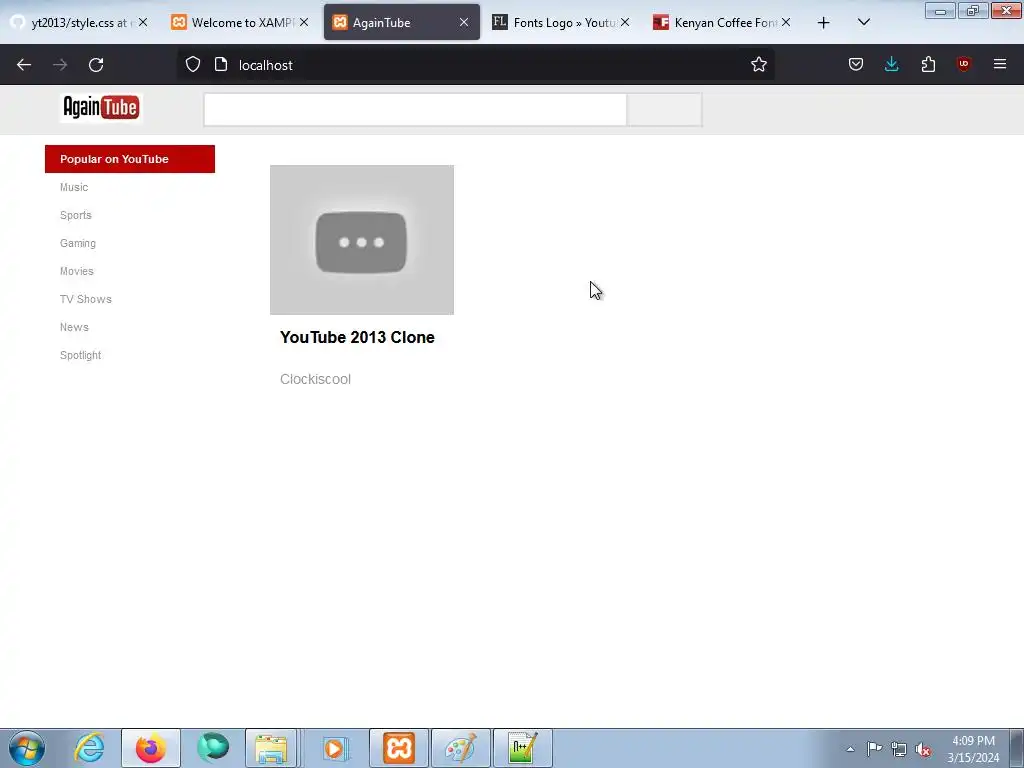
Task: Click the page info icon beside localhost
Action: click(221, 65)
